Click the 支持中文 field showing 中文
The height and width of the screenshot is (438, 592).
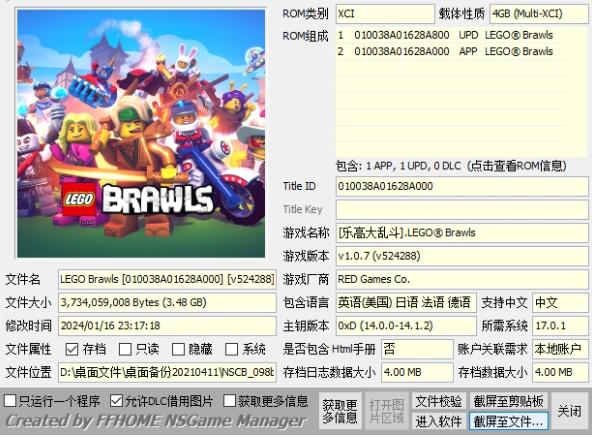pos(560,303)
